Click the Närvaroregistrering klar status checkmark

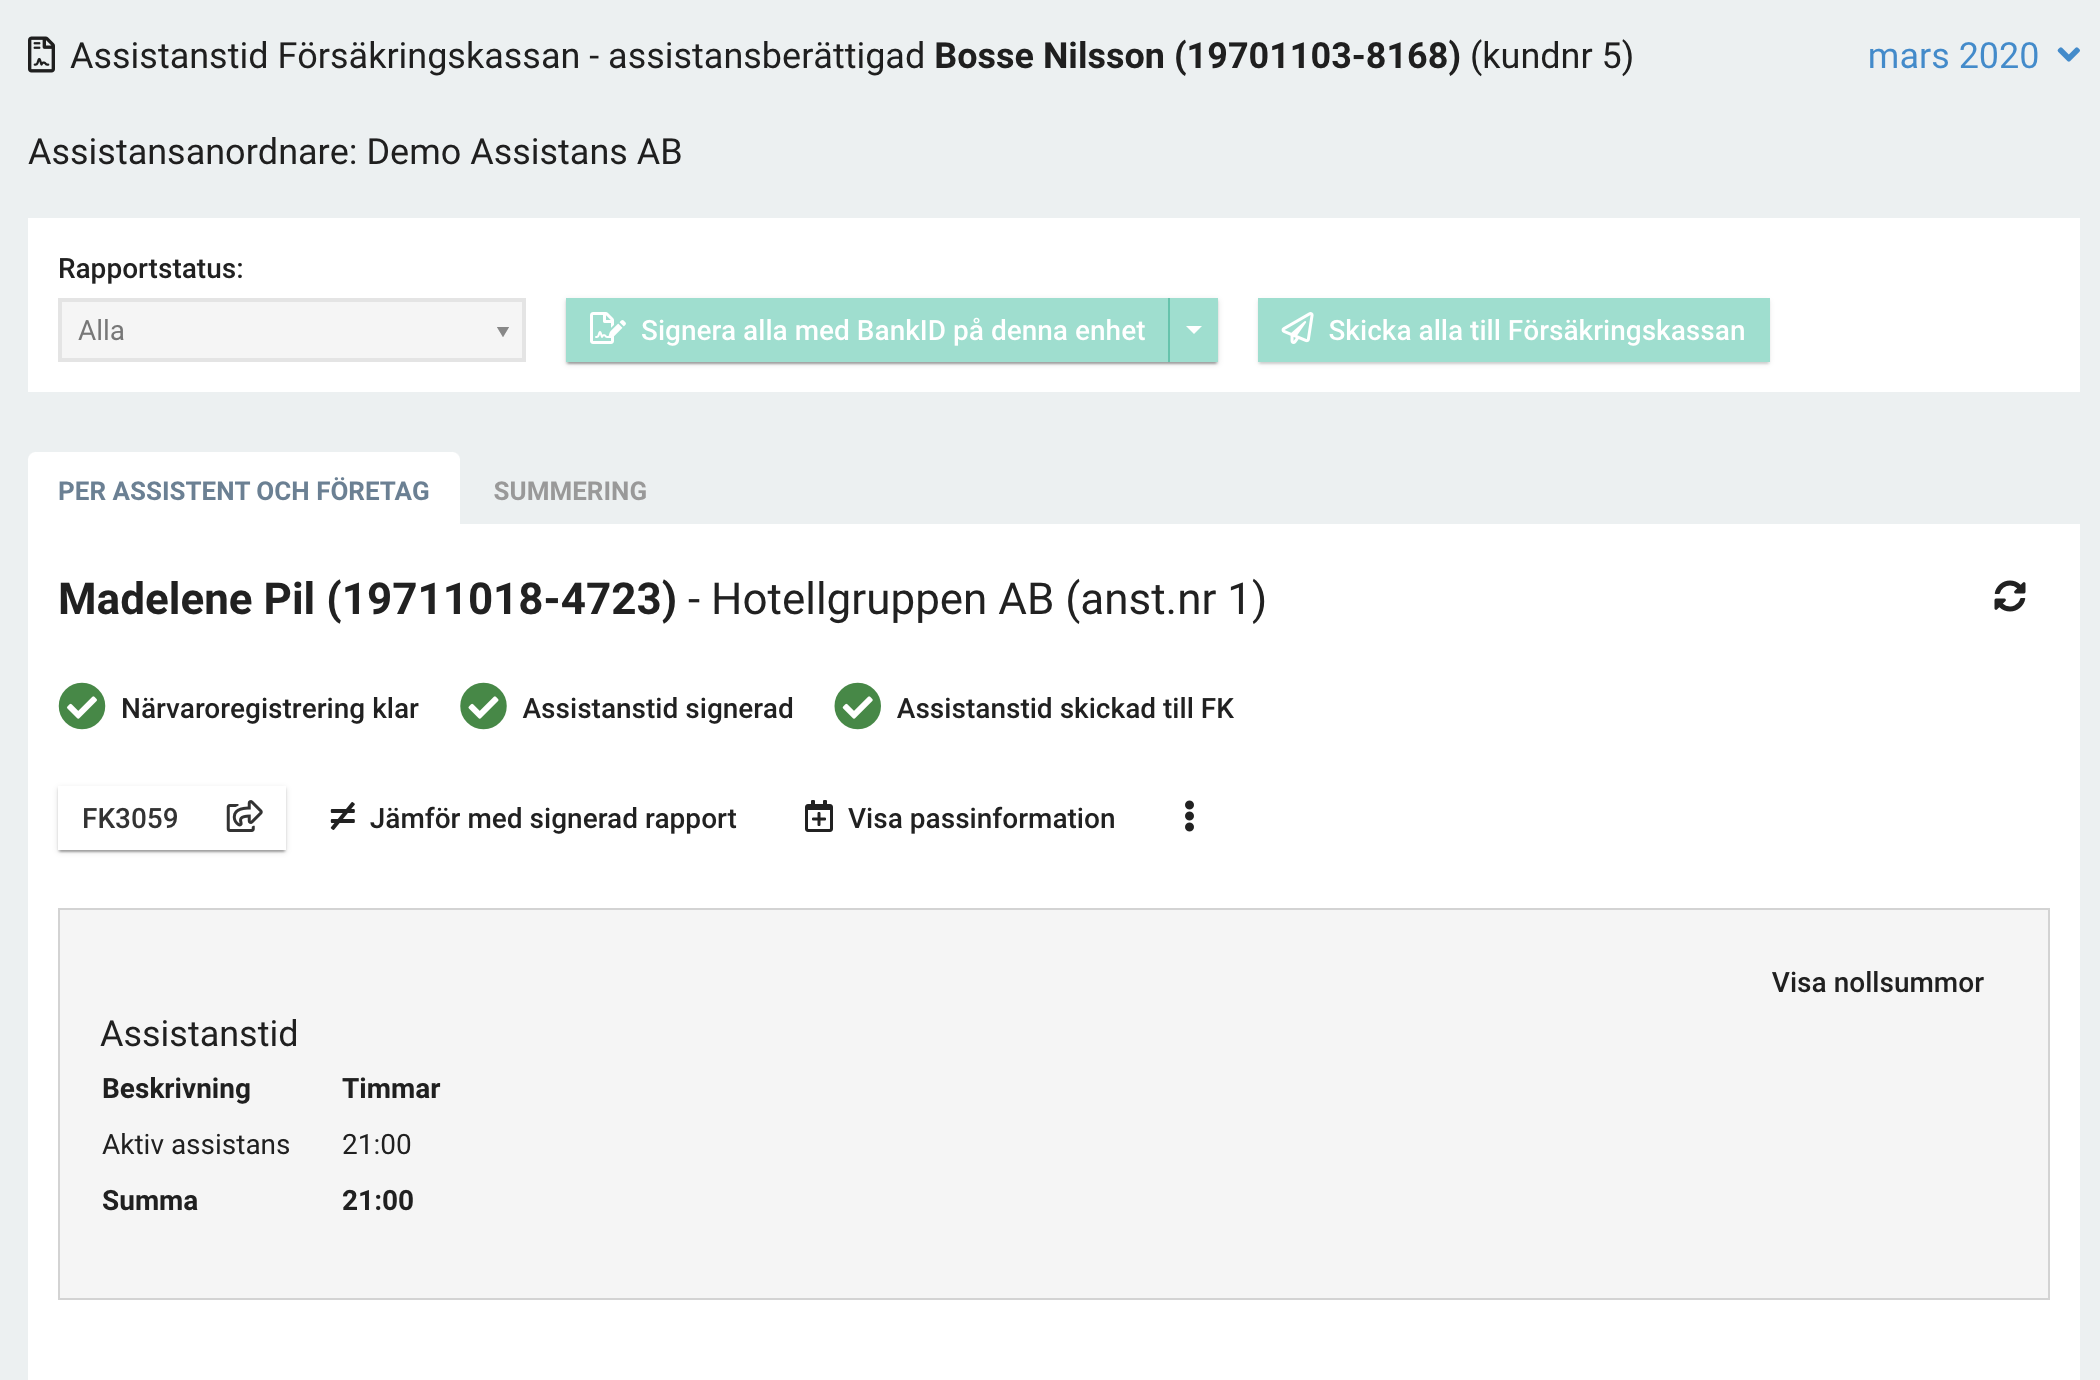tap(81, 708)
